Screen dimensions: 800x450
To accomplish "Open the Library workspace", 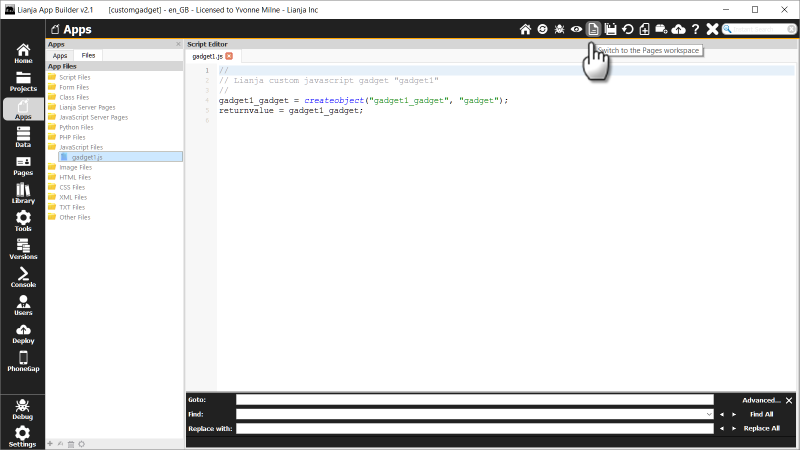I will tap(23, 193).
